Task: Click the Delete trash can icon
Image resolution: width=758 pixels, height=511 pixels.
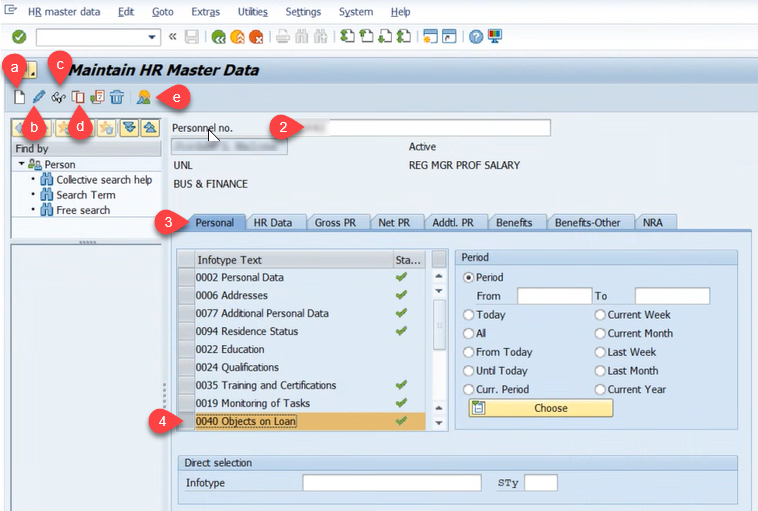Action: [x=117, y=97]
